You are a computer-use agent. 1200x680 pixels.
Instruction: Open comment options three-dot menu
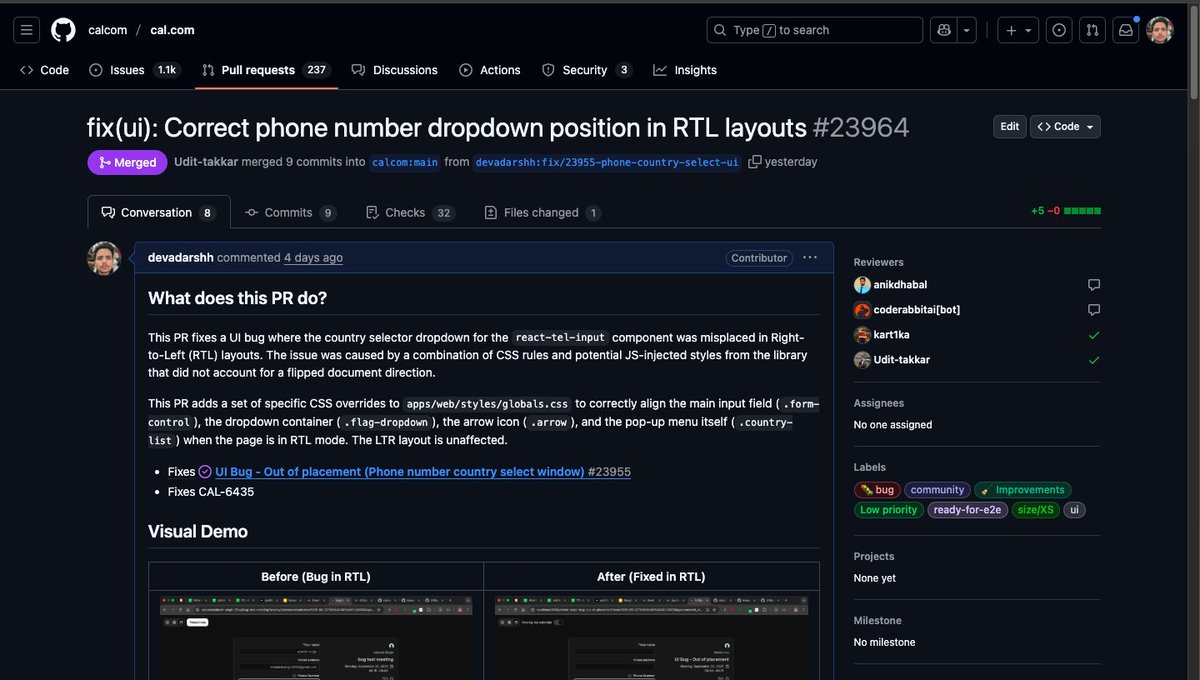[x=810, y=258]
